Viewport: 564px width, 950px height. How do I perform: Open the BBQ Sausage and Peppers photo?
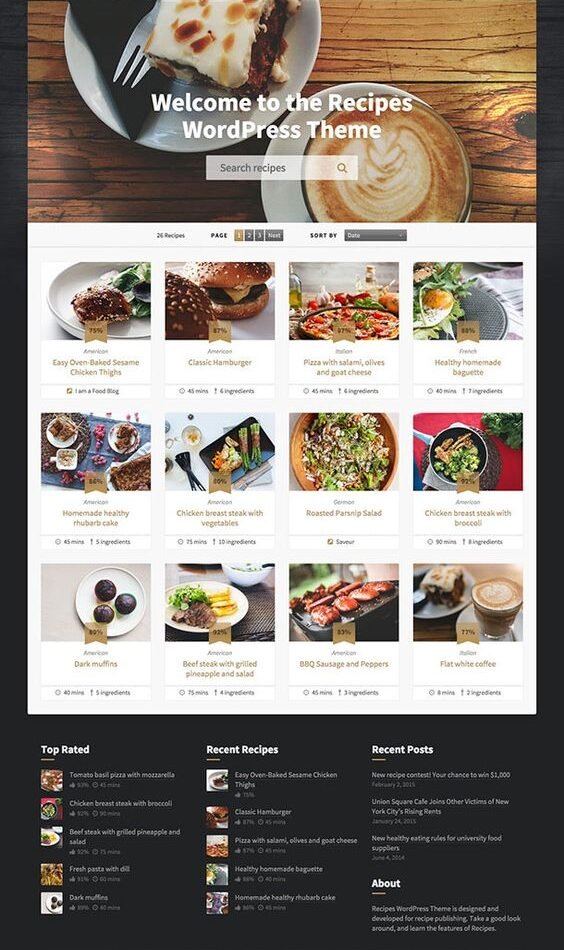click(343, 602)
